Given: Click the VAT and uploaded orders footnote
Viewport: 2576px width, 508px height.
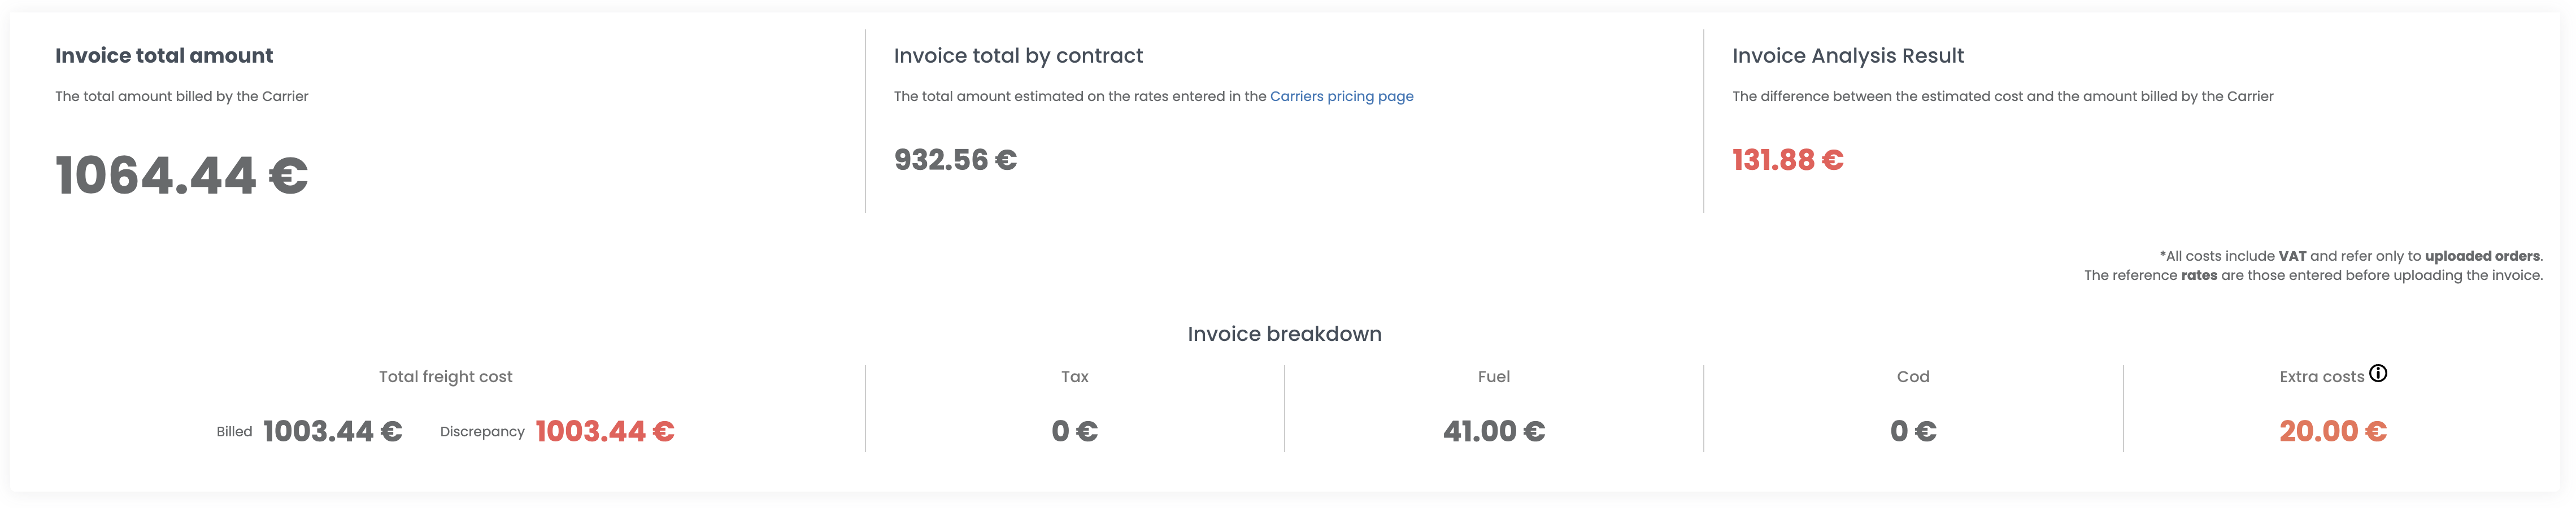Looking at the screenshot, I should tap(2350, 256).
